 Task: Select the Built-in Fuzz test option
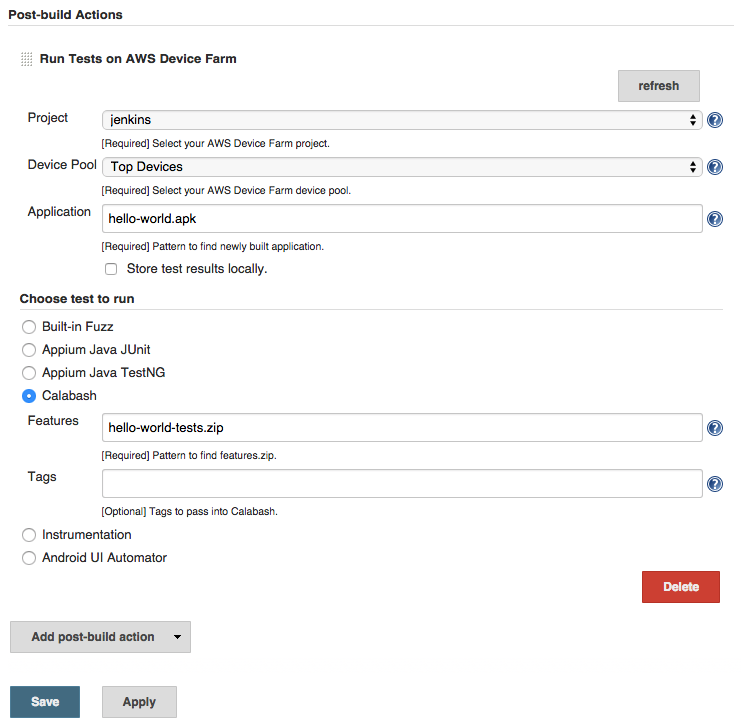click(x=29, y=327)
